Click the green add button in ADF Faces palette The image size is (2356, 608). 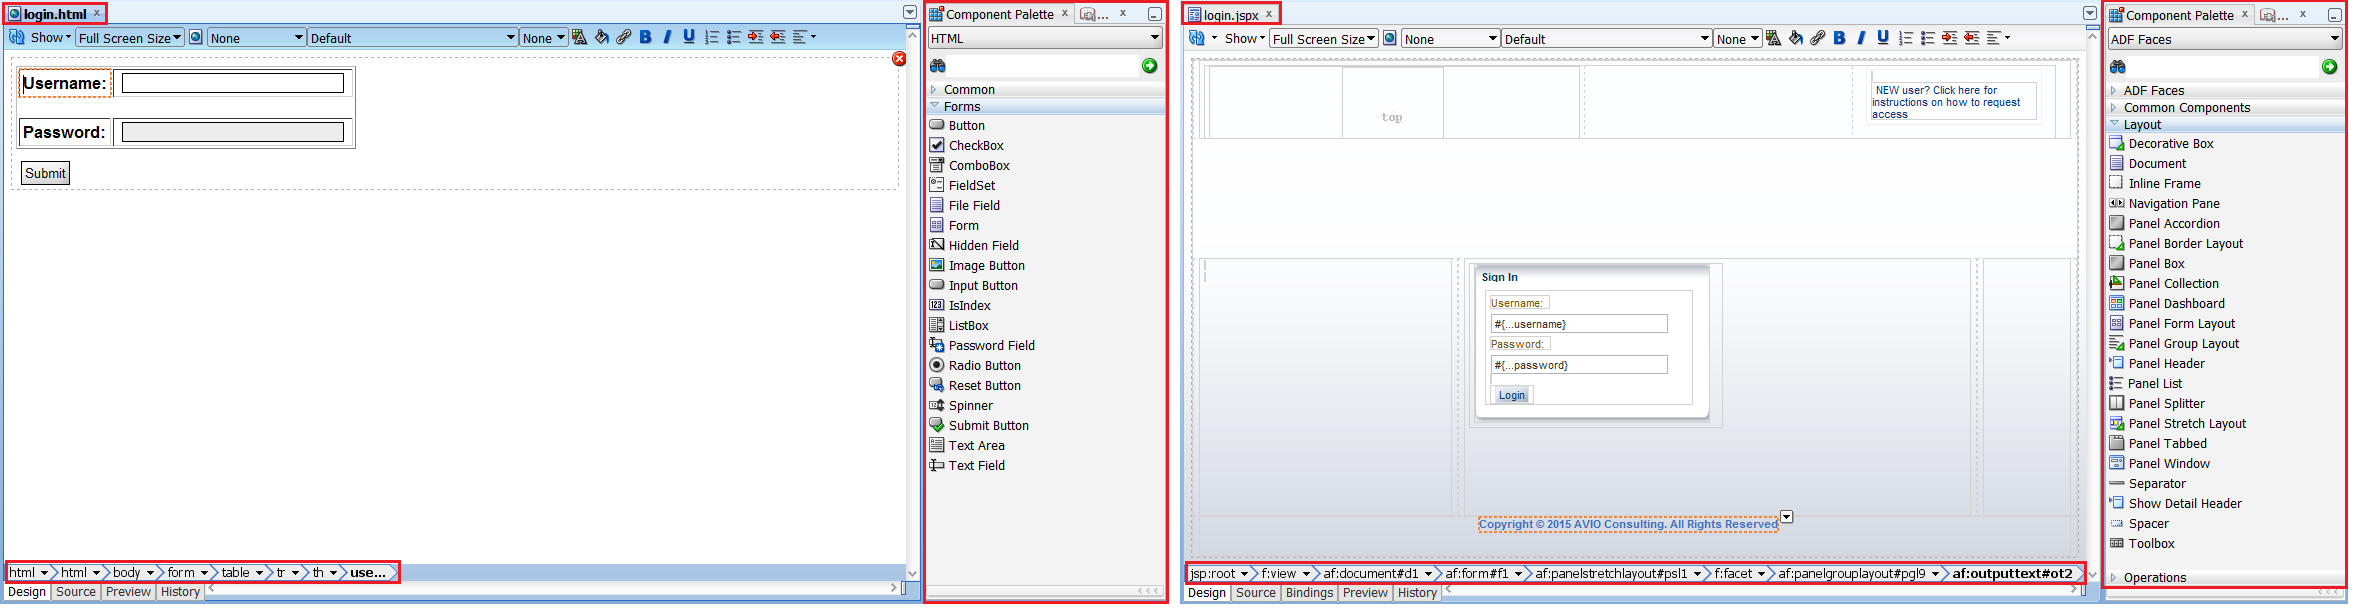pos(2329,67)
